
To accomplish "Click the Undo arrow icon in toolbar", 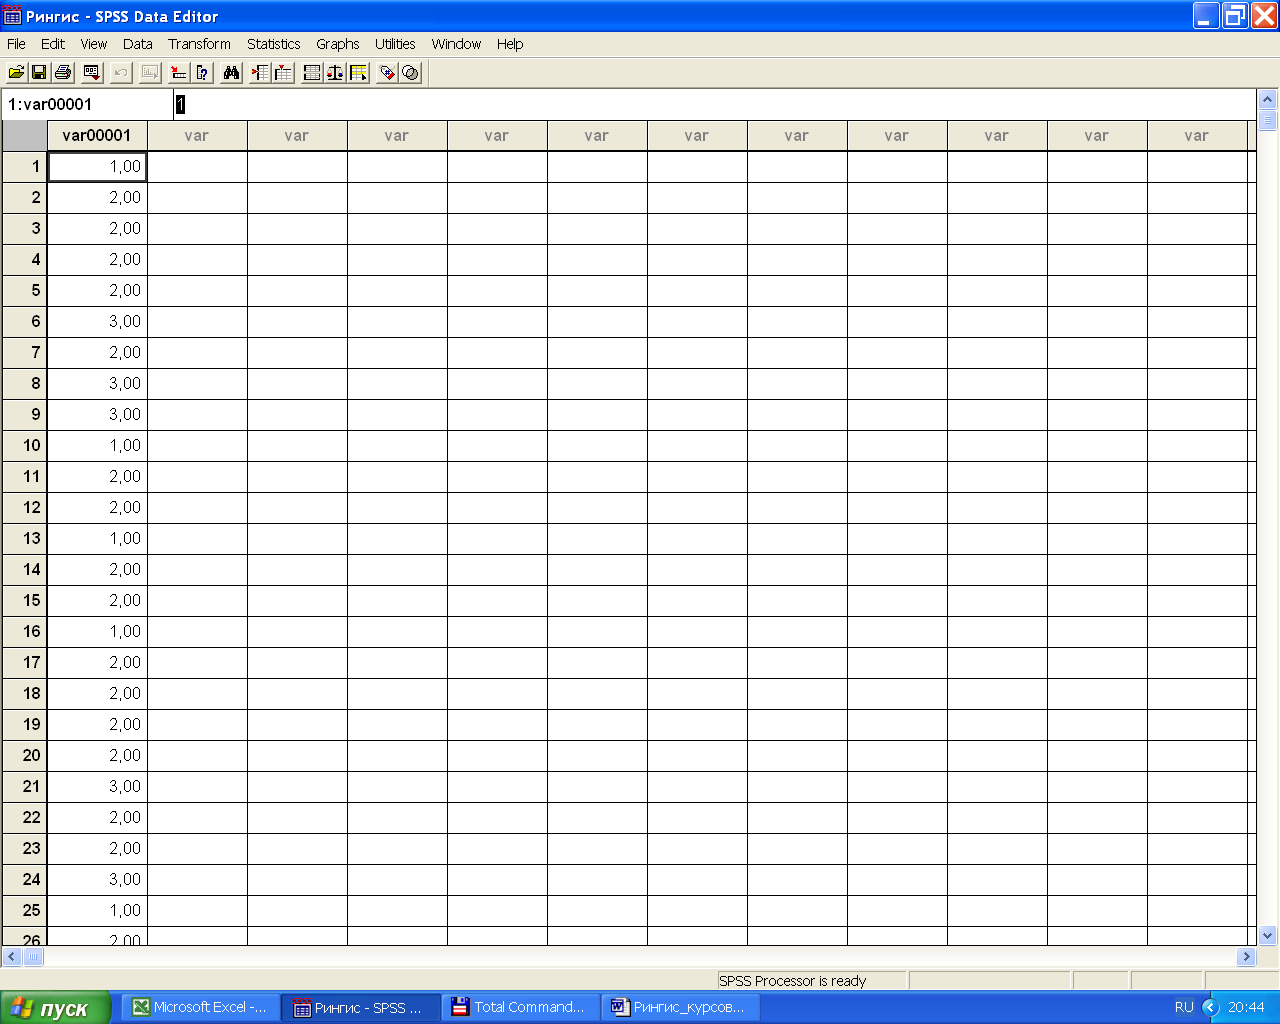I will click(121, 72).
